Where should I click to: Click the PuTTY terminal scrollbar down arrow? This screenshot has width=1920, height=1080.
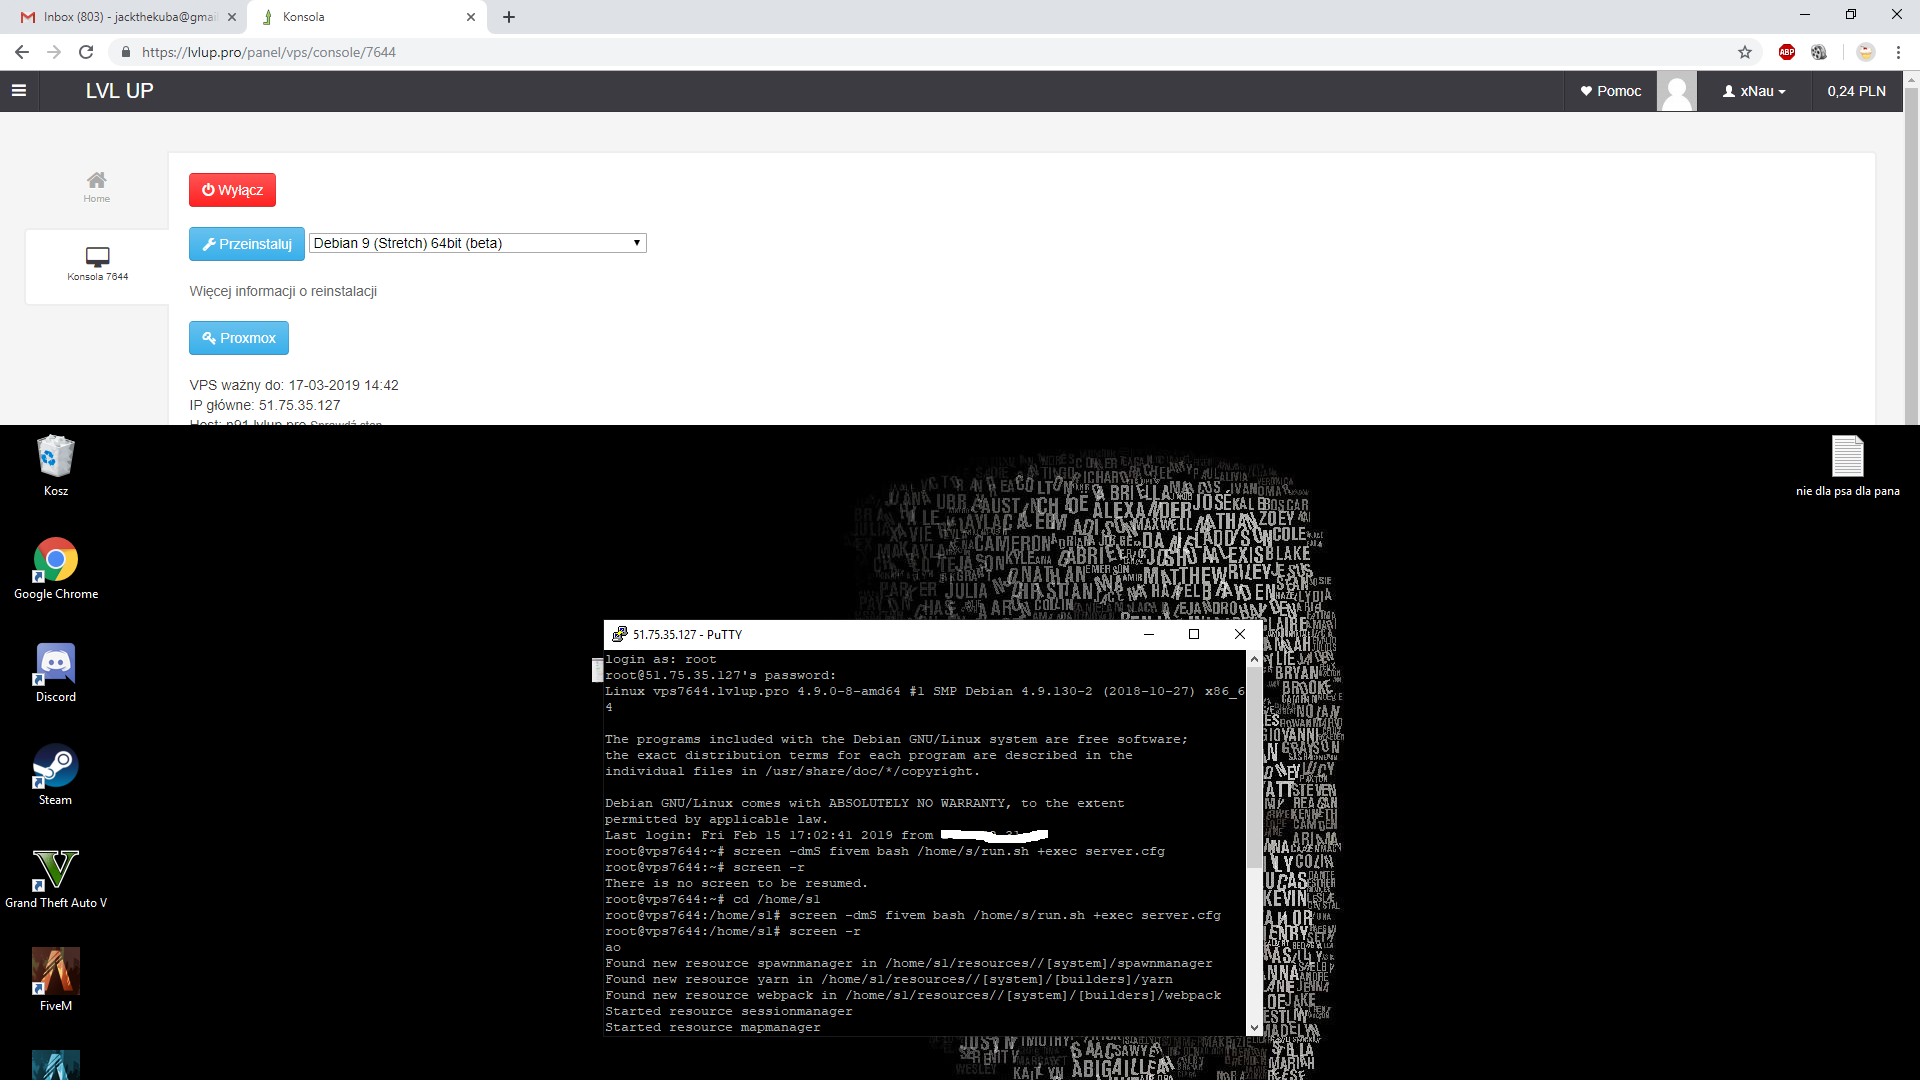tap(1254, 1027)
